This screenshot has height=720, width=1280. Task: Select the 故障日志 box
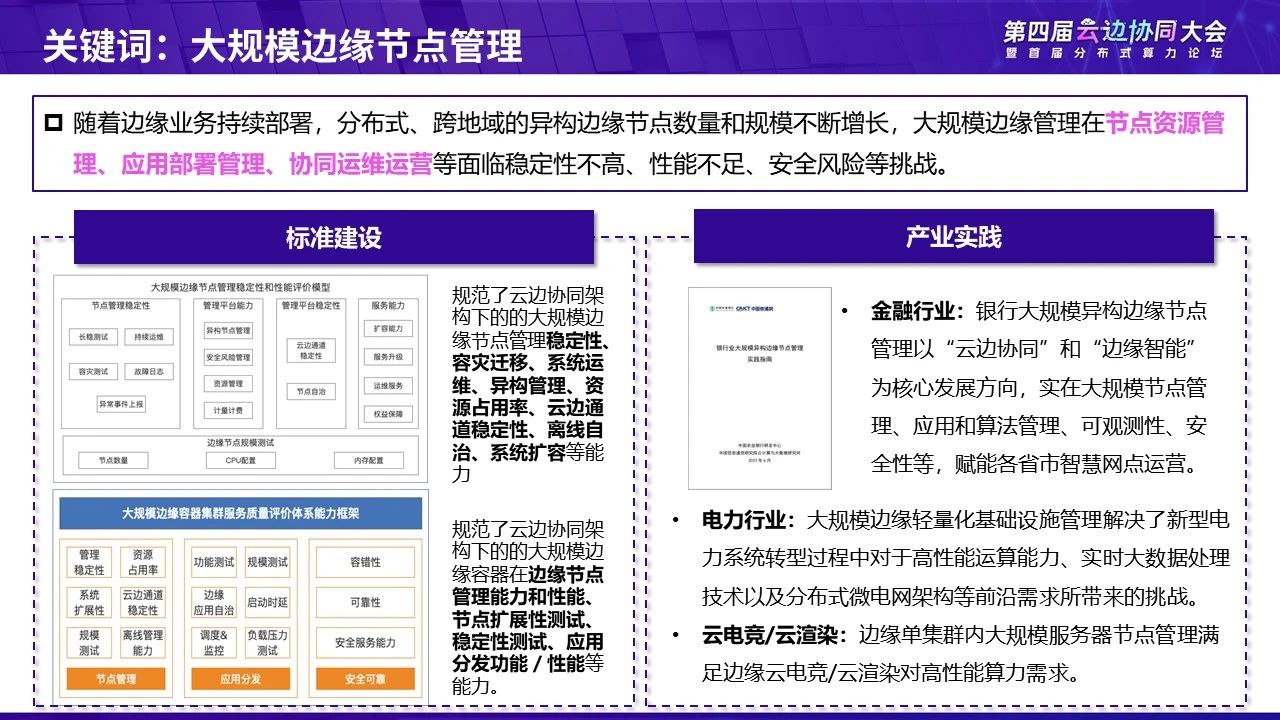coord(149,371)
